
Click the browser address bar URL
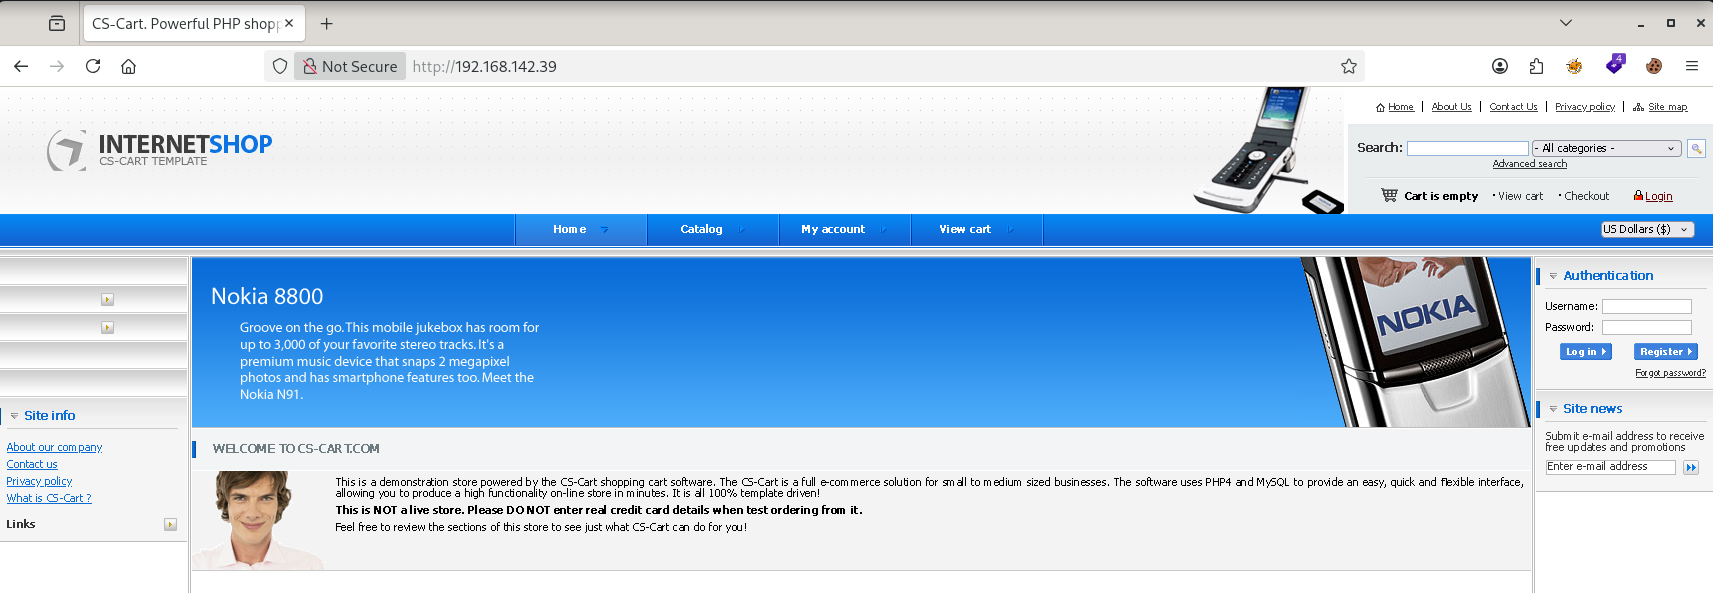(484, 66)
